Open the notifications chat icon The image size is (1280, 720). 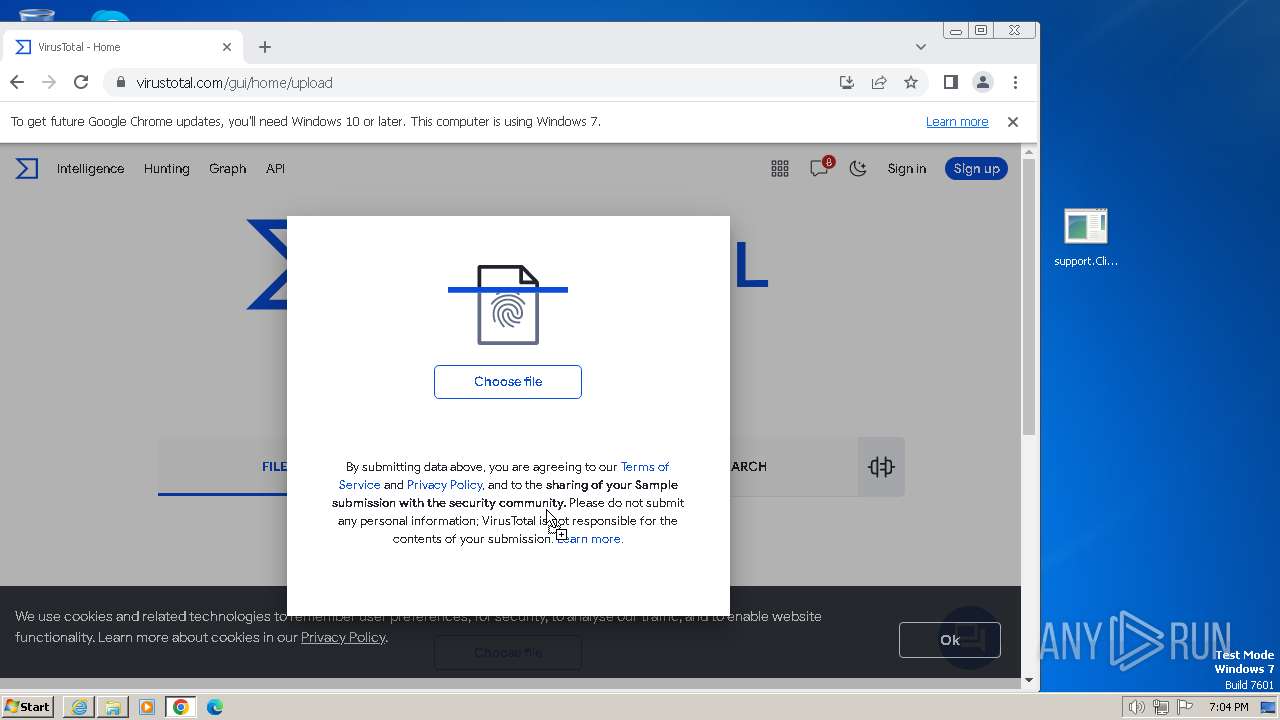819,169
